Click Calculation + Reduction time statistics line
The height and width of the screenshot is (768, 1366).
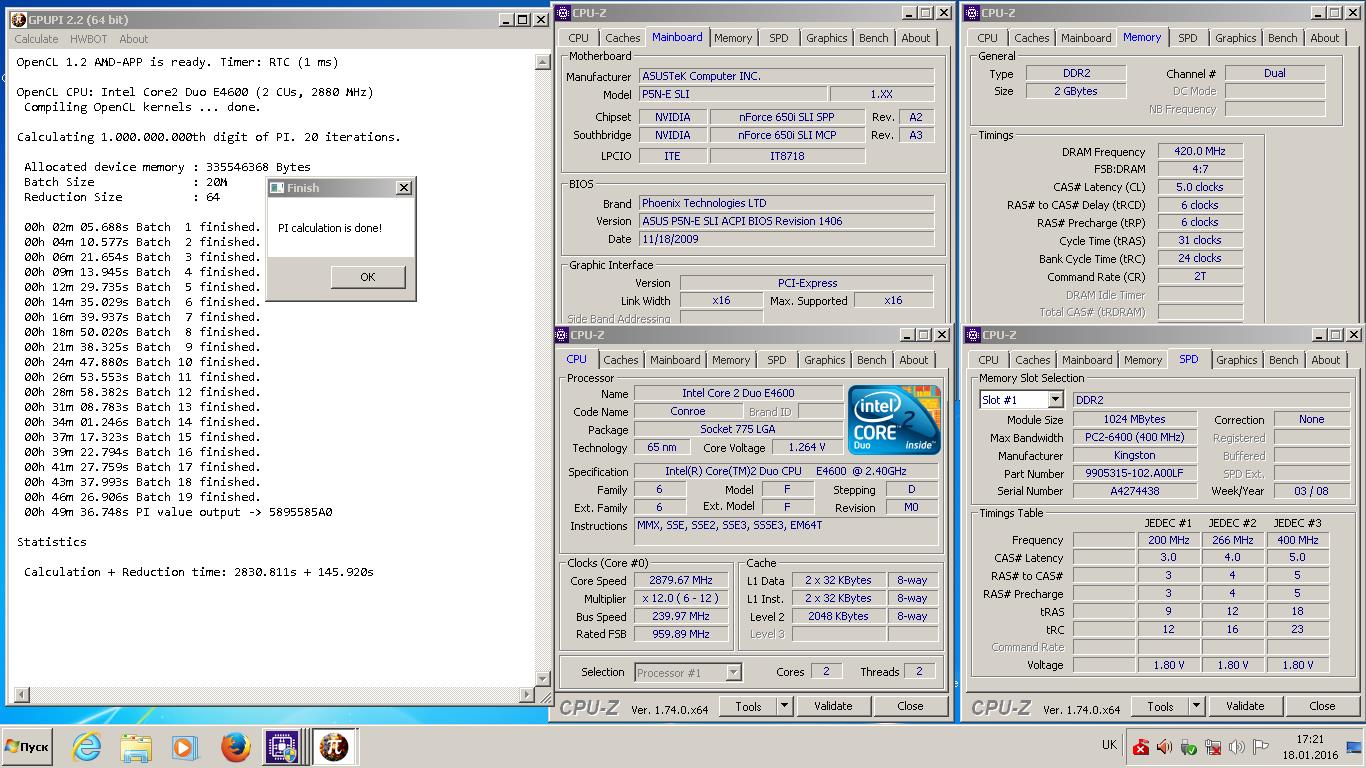[x=199, y=572]
